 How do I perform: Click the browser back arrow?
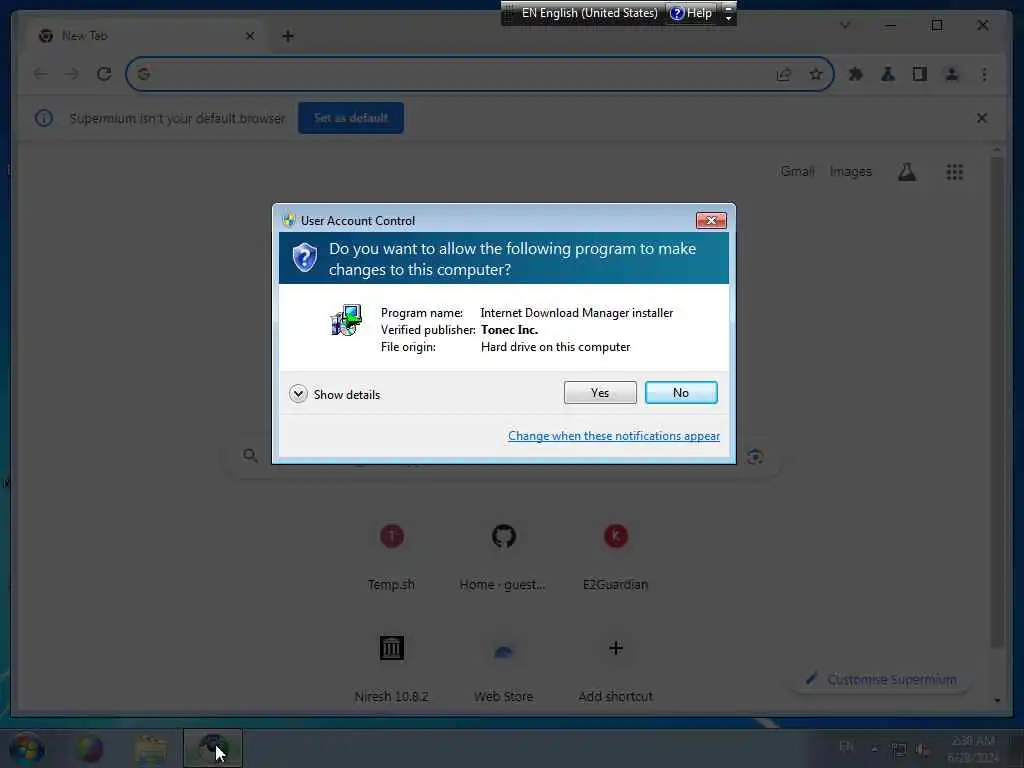40,74
